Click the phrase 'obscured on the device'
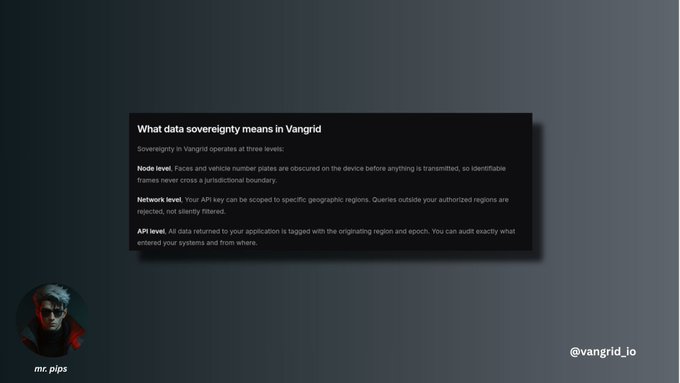680x383 pixels. pos(327,169)
